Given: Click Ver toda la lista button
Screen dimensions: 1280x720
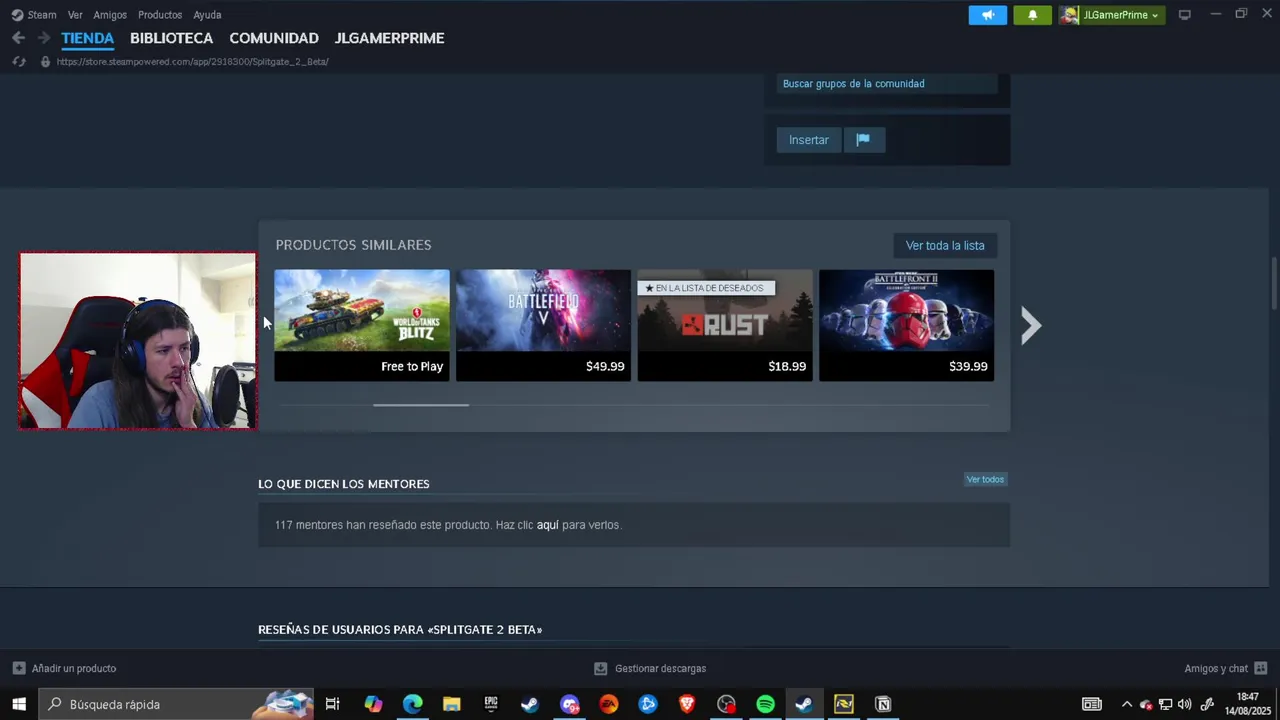Looking at the screenshot, I should [945, 245].
